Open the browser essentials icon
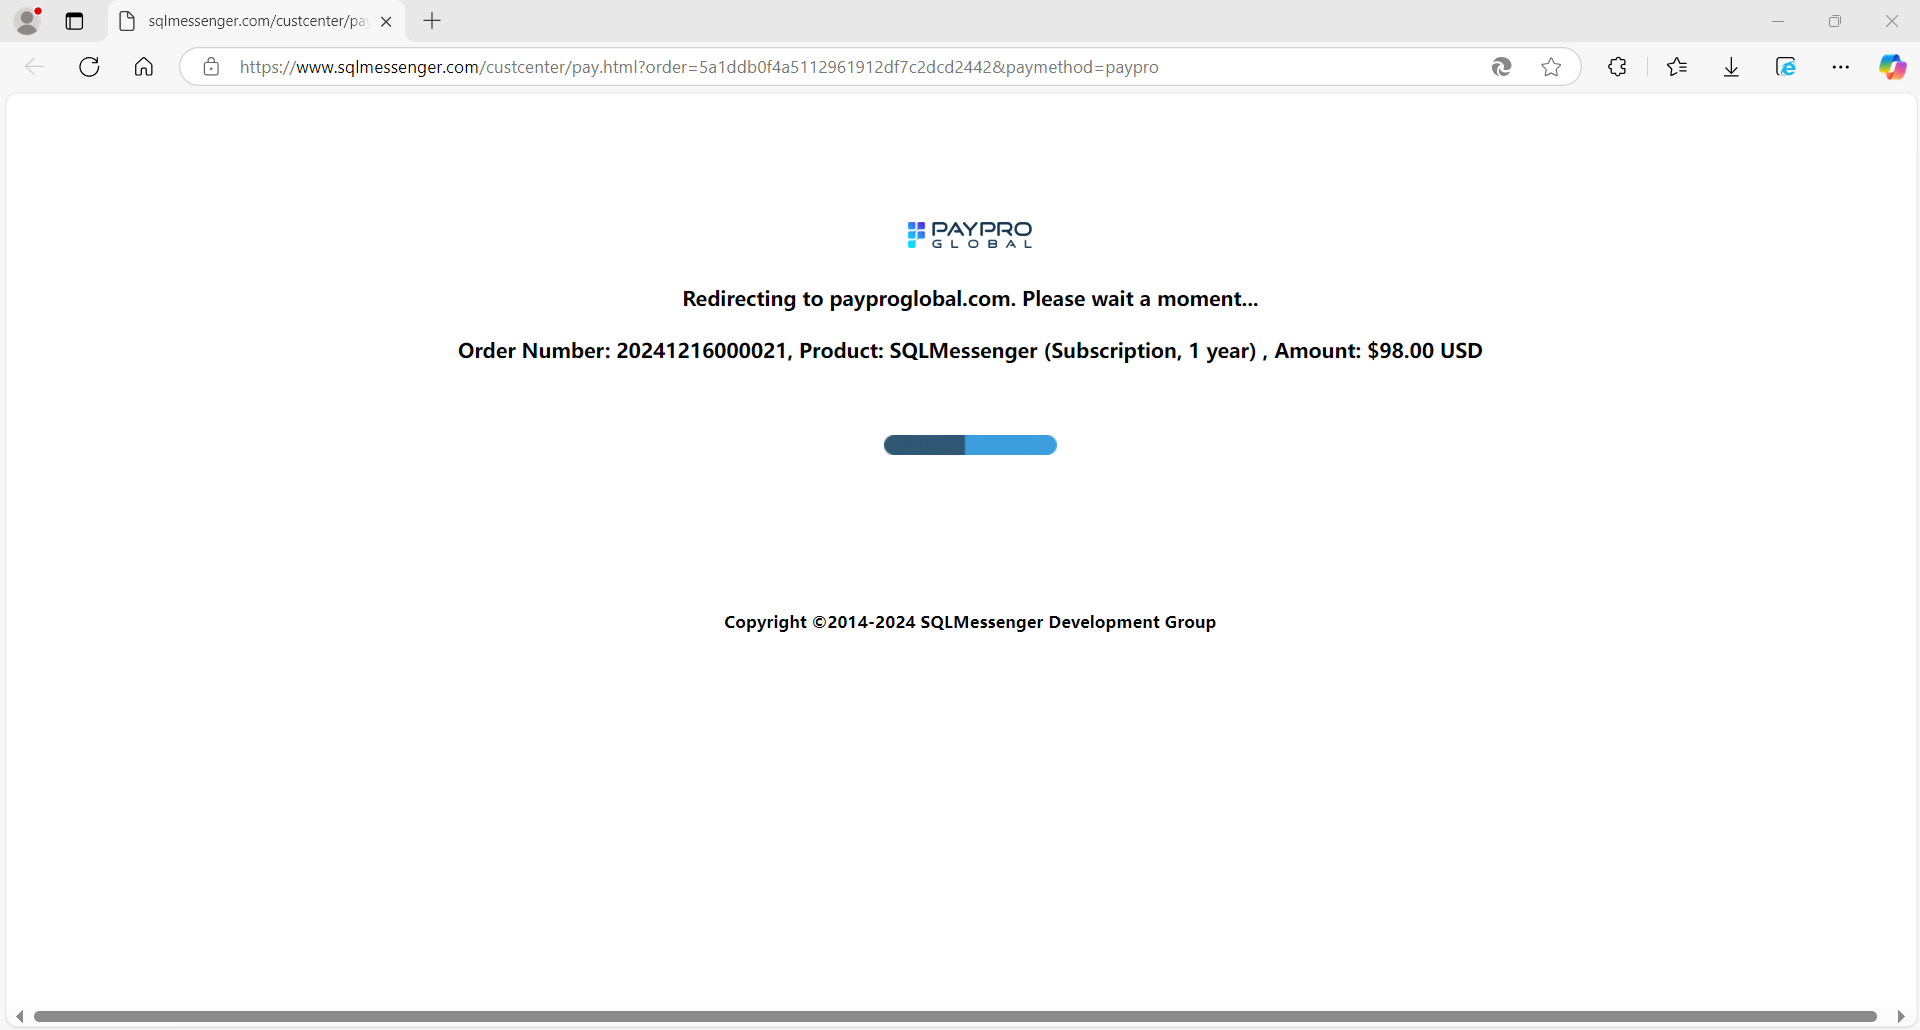 (x=1786, y=67)
